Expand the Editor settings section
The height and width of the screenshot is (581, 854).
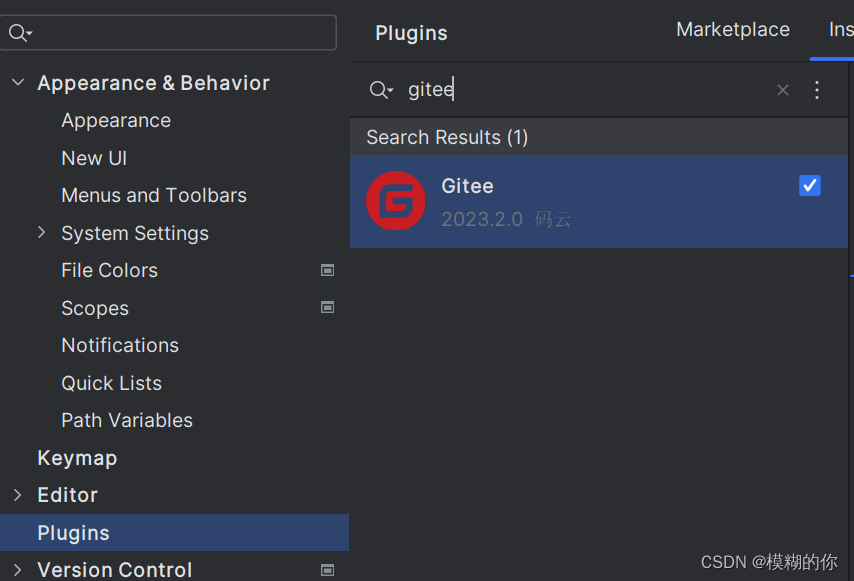point(18,495)
